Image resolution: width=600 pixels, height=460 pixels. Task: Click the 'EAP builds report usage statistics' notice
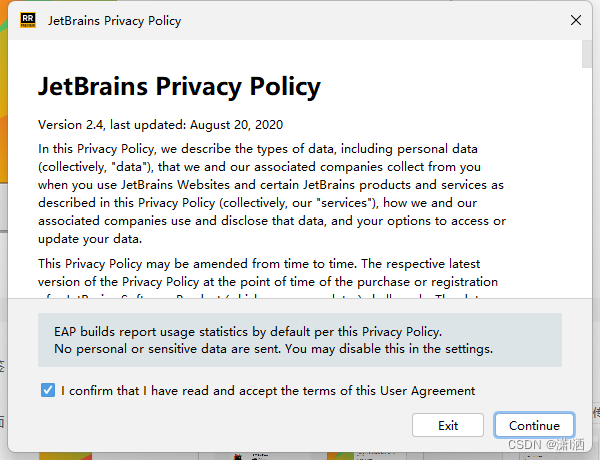248,331
